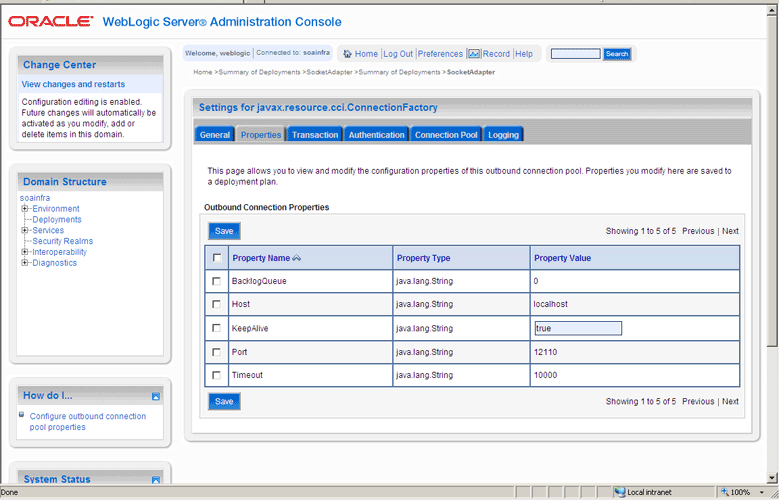The width and height of the screenshot is (779, 500).
Task: Click the Record icon
Action: 474,54
